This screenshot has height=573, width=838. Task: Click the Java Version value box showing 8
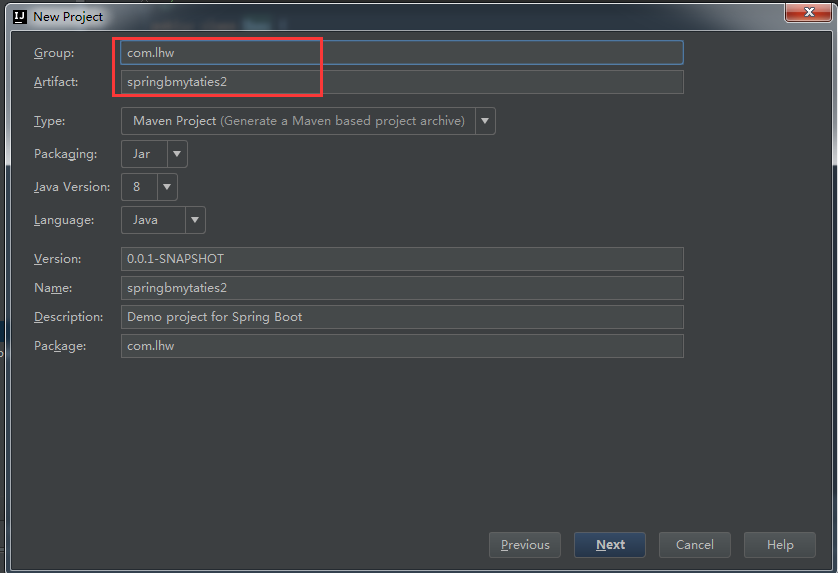click(138, 187)
